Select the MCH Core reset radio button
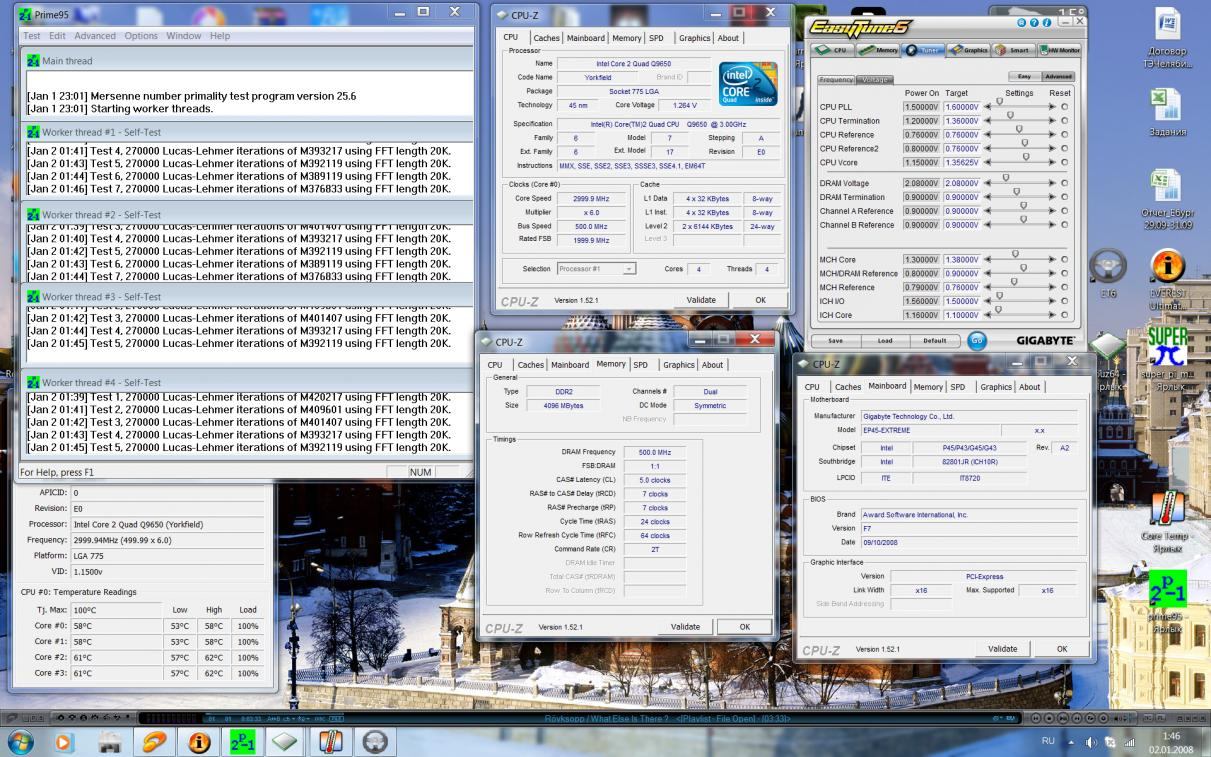 click(x=1064, y=259)
